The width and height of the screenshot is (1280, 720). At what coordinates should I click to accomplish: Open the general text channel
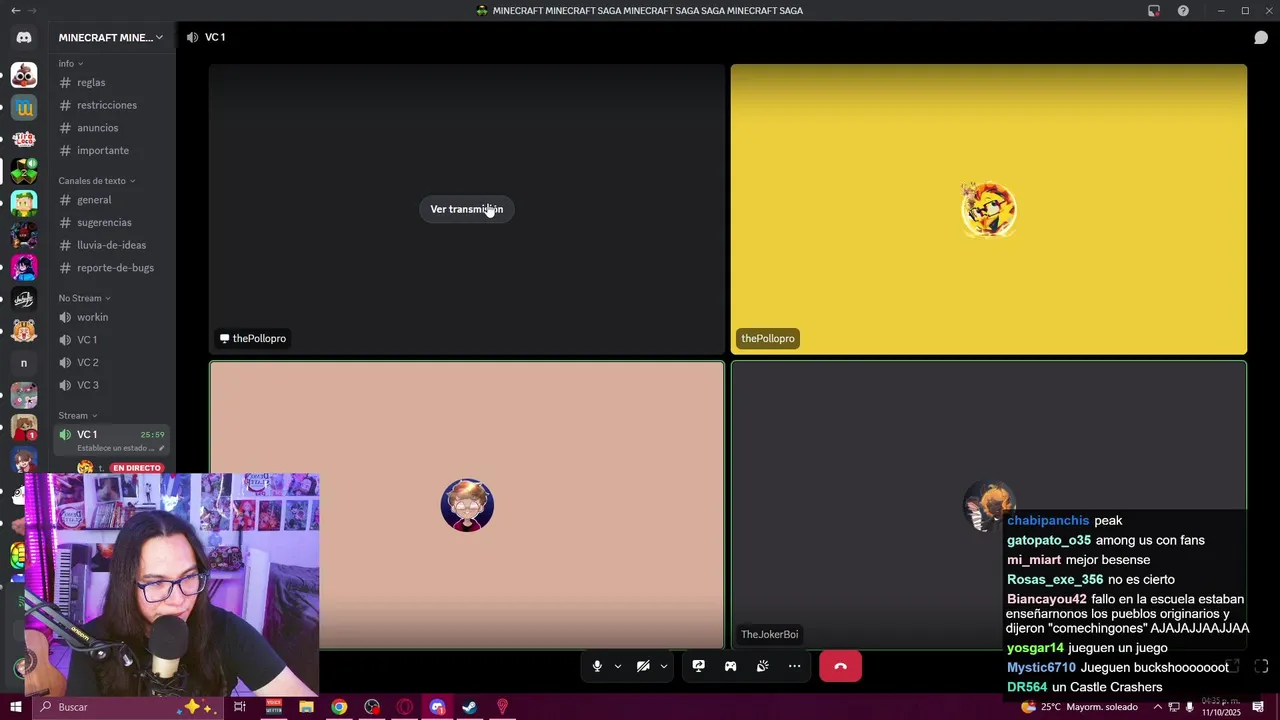[x=112, y=200]
